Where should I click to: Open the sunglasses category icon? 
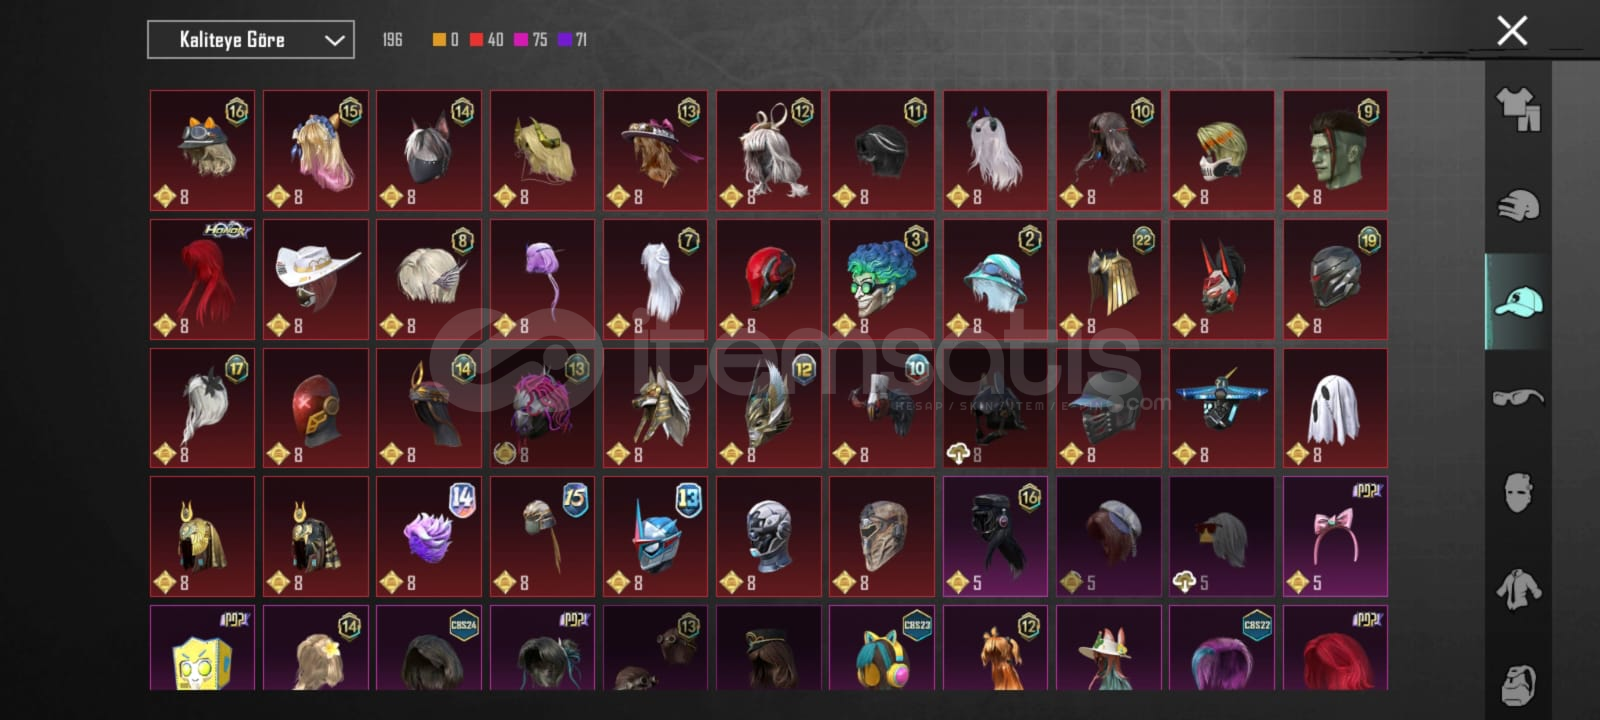click(x=1518, y=397)
